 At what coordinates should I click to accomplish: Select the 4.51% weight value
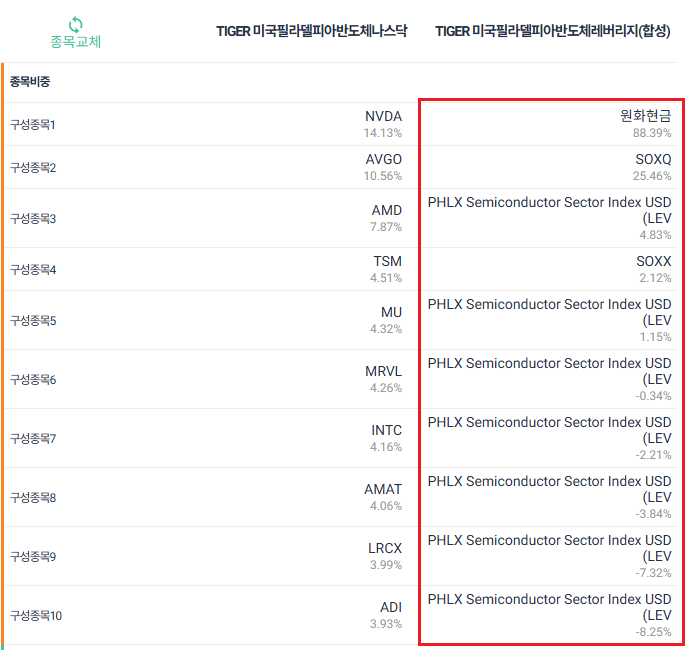[385, 278]
